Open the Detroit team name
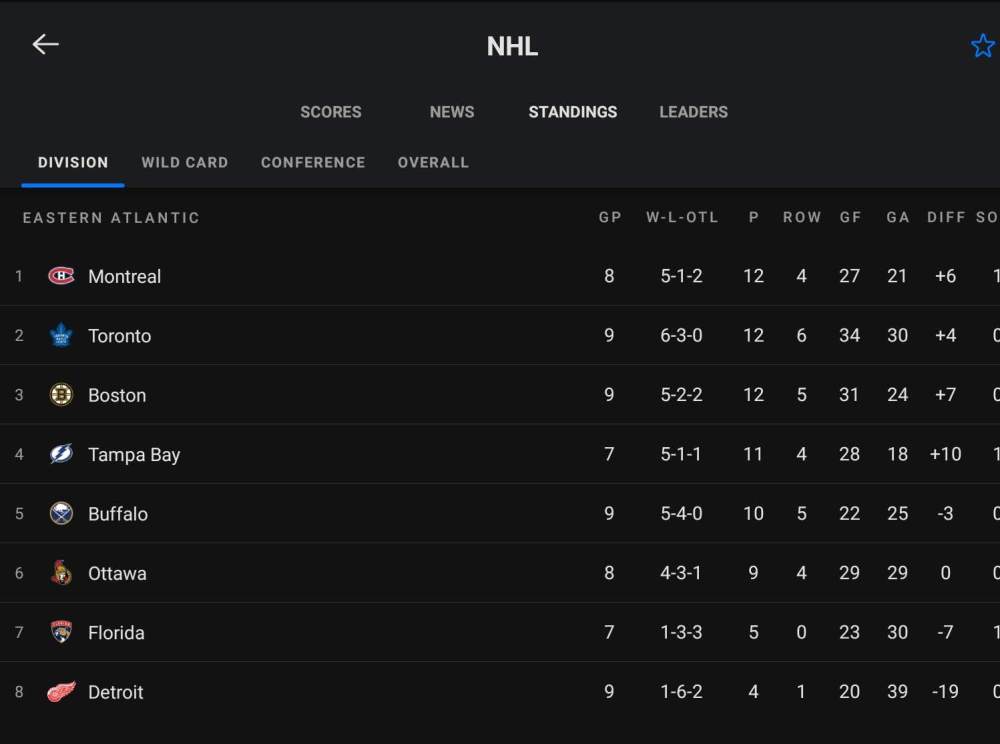The height and width of the screenshot is (744, 1000). point(115,692)
